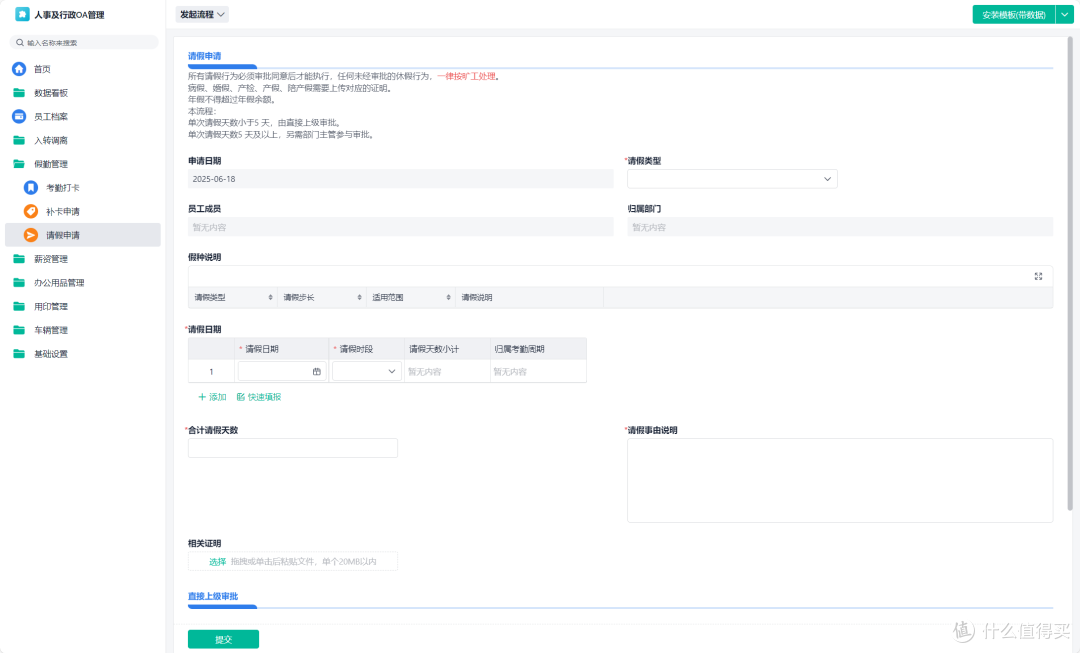Click the 数据看板 folder icon

click(19, 92)
